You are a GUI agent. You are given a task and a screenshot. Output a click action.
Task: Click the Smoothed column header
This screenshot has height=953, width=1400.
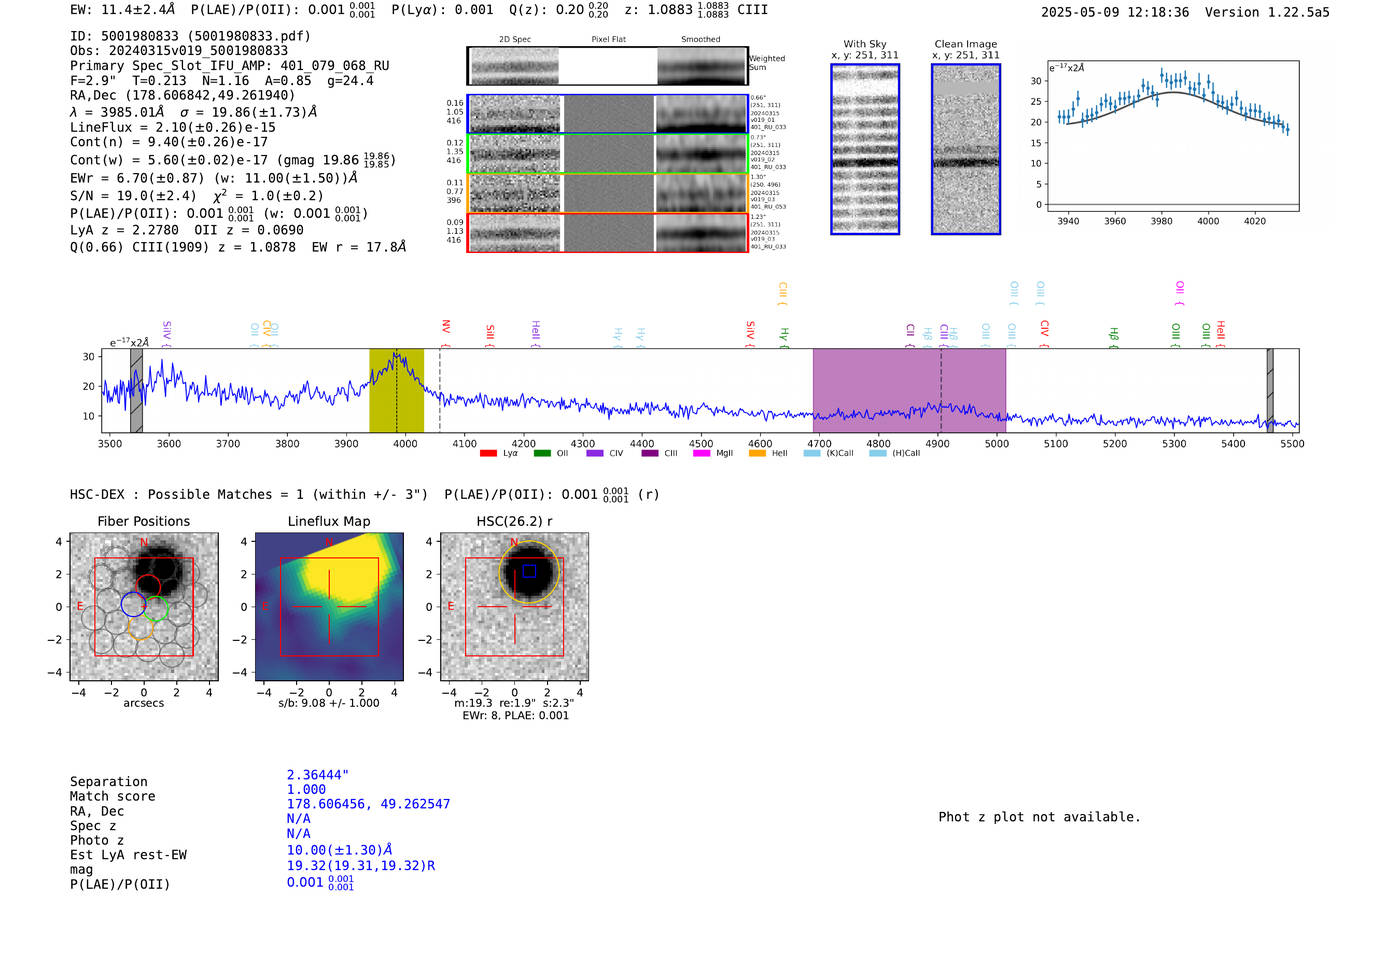coord(700,40)
